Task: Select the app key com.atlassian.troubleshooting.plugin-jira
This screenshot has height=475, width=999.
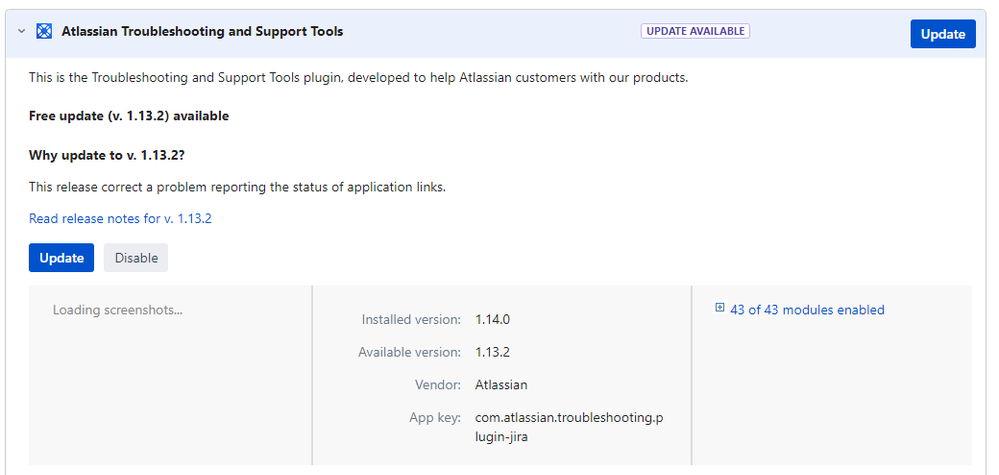Action: point(570,428)
